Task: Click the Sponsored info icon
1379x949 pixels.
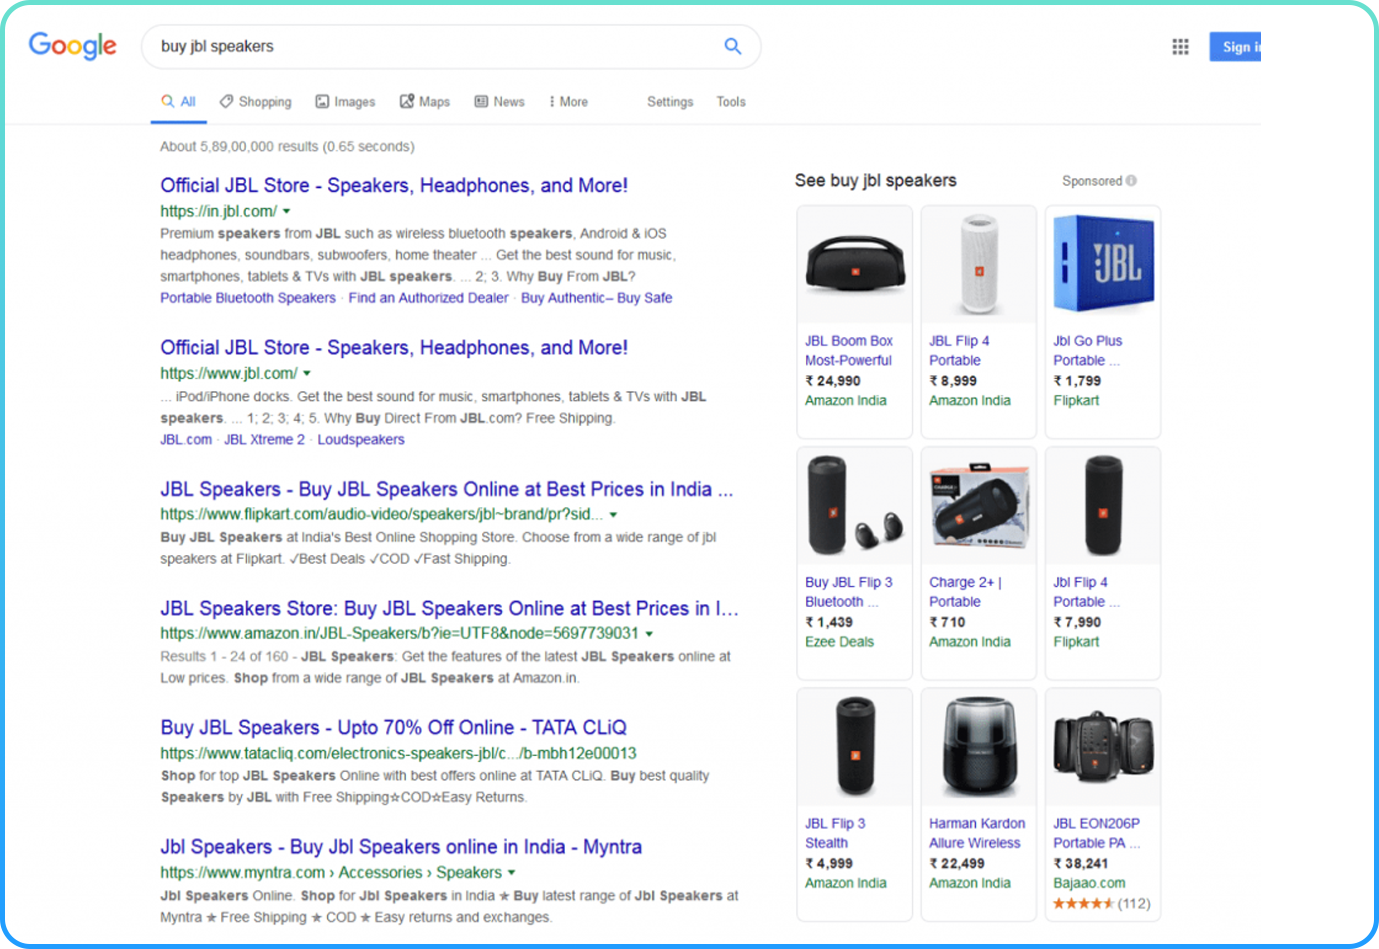Action: click(x=1131, y=181)
